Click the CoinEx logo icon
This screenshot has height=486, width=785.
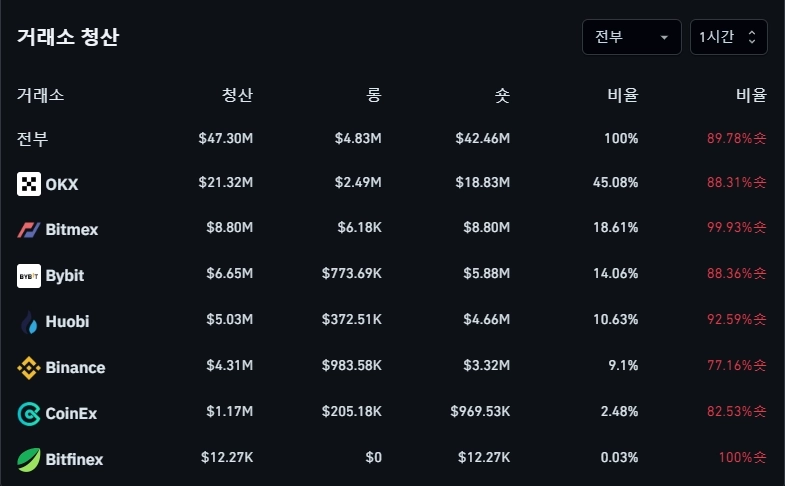(x=29, y=413)
